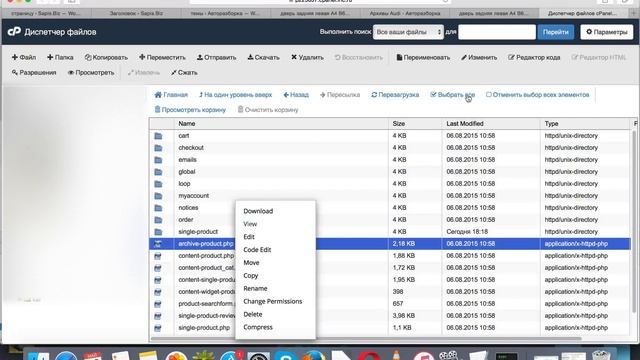This screenshot has height=360, width=640.
Task: Click the loop folder icon
Action: [x=158, y=184]
